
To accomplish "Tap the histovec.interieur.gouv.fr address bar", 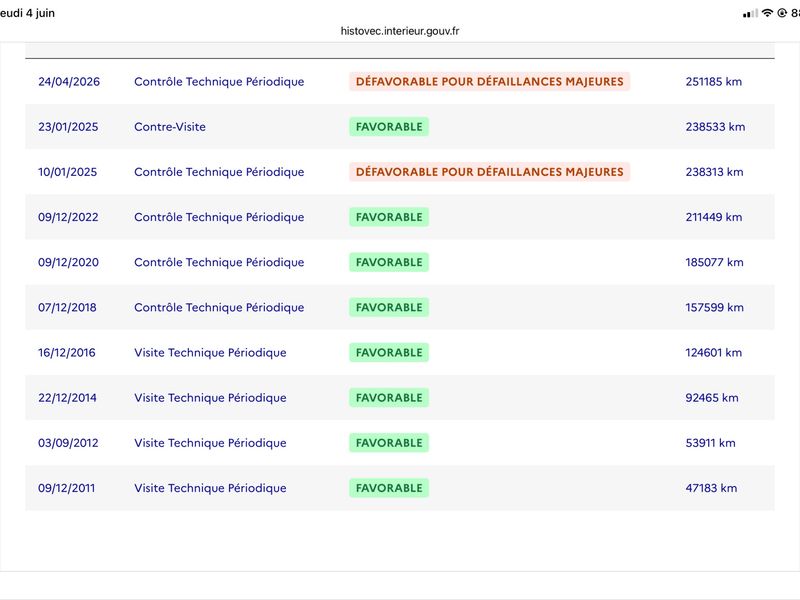I will point(399,31).
